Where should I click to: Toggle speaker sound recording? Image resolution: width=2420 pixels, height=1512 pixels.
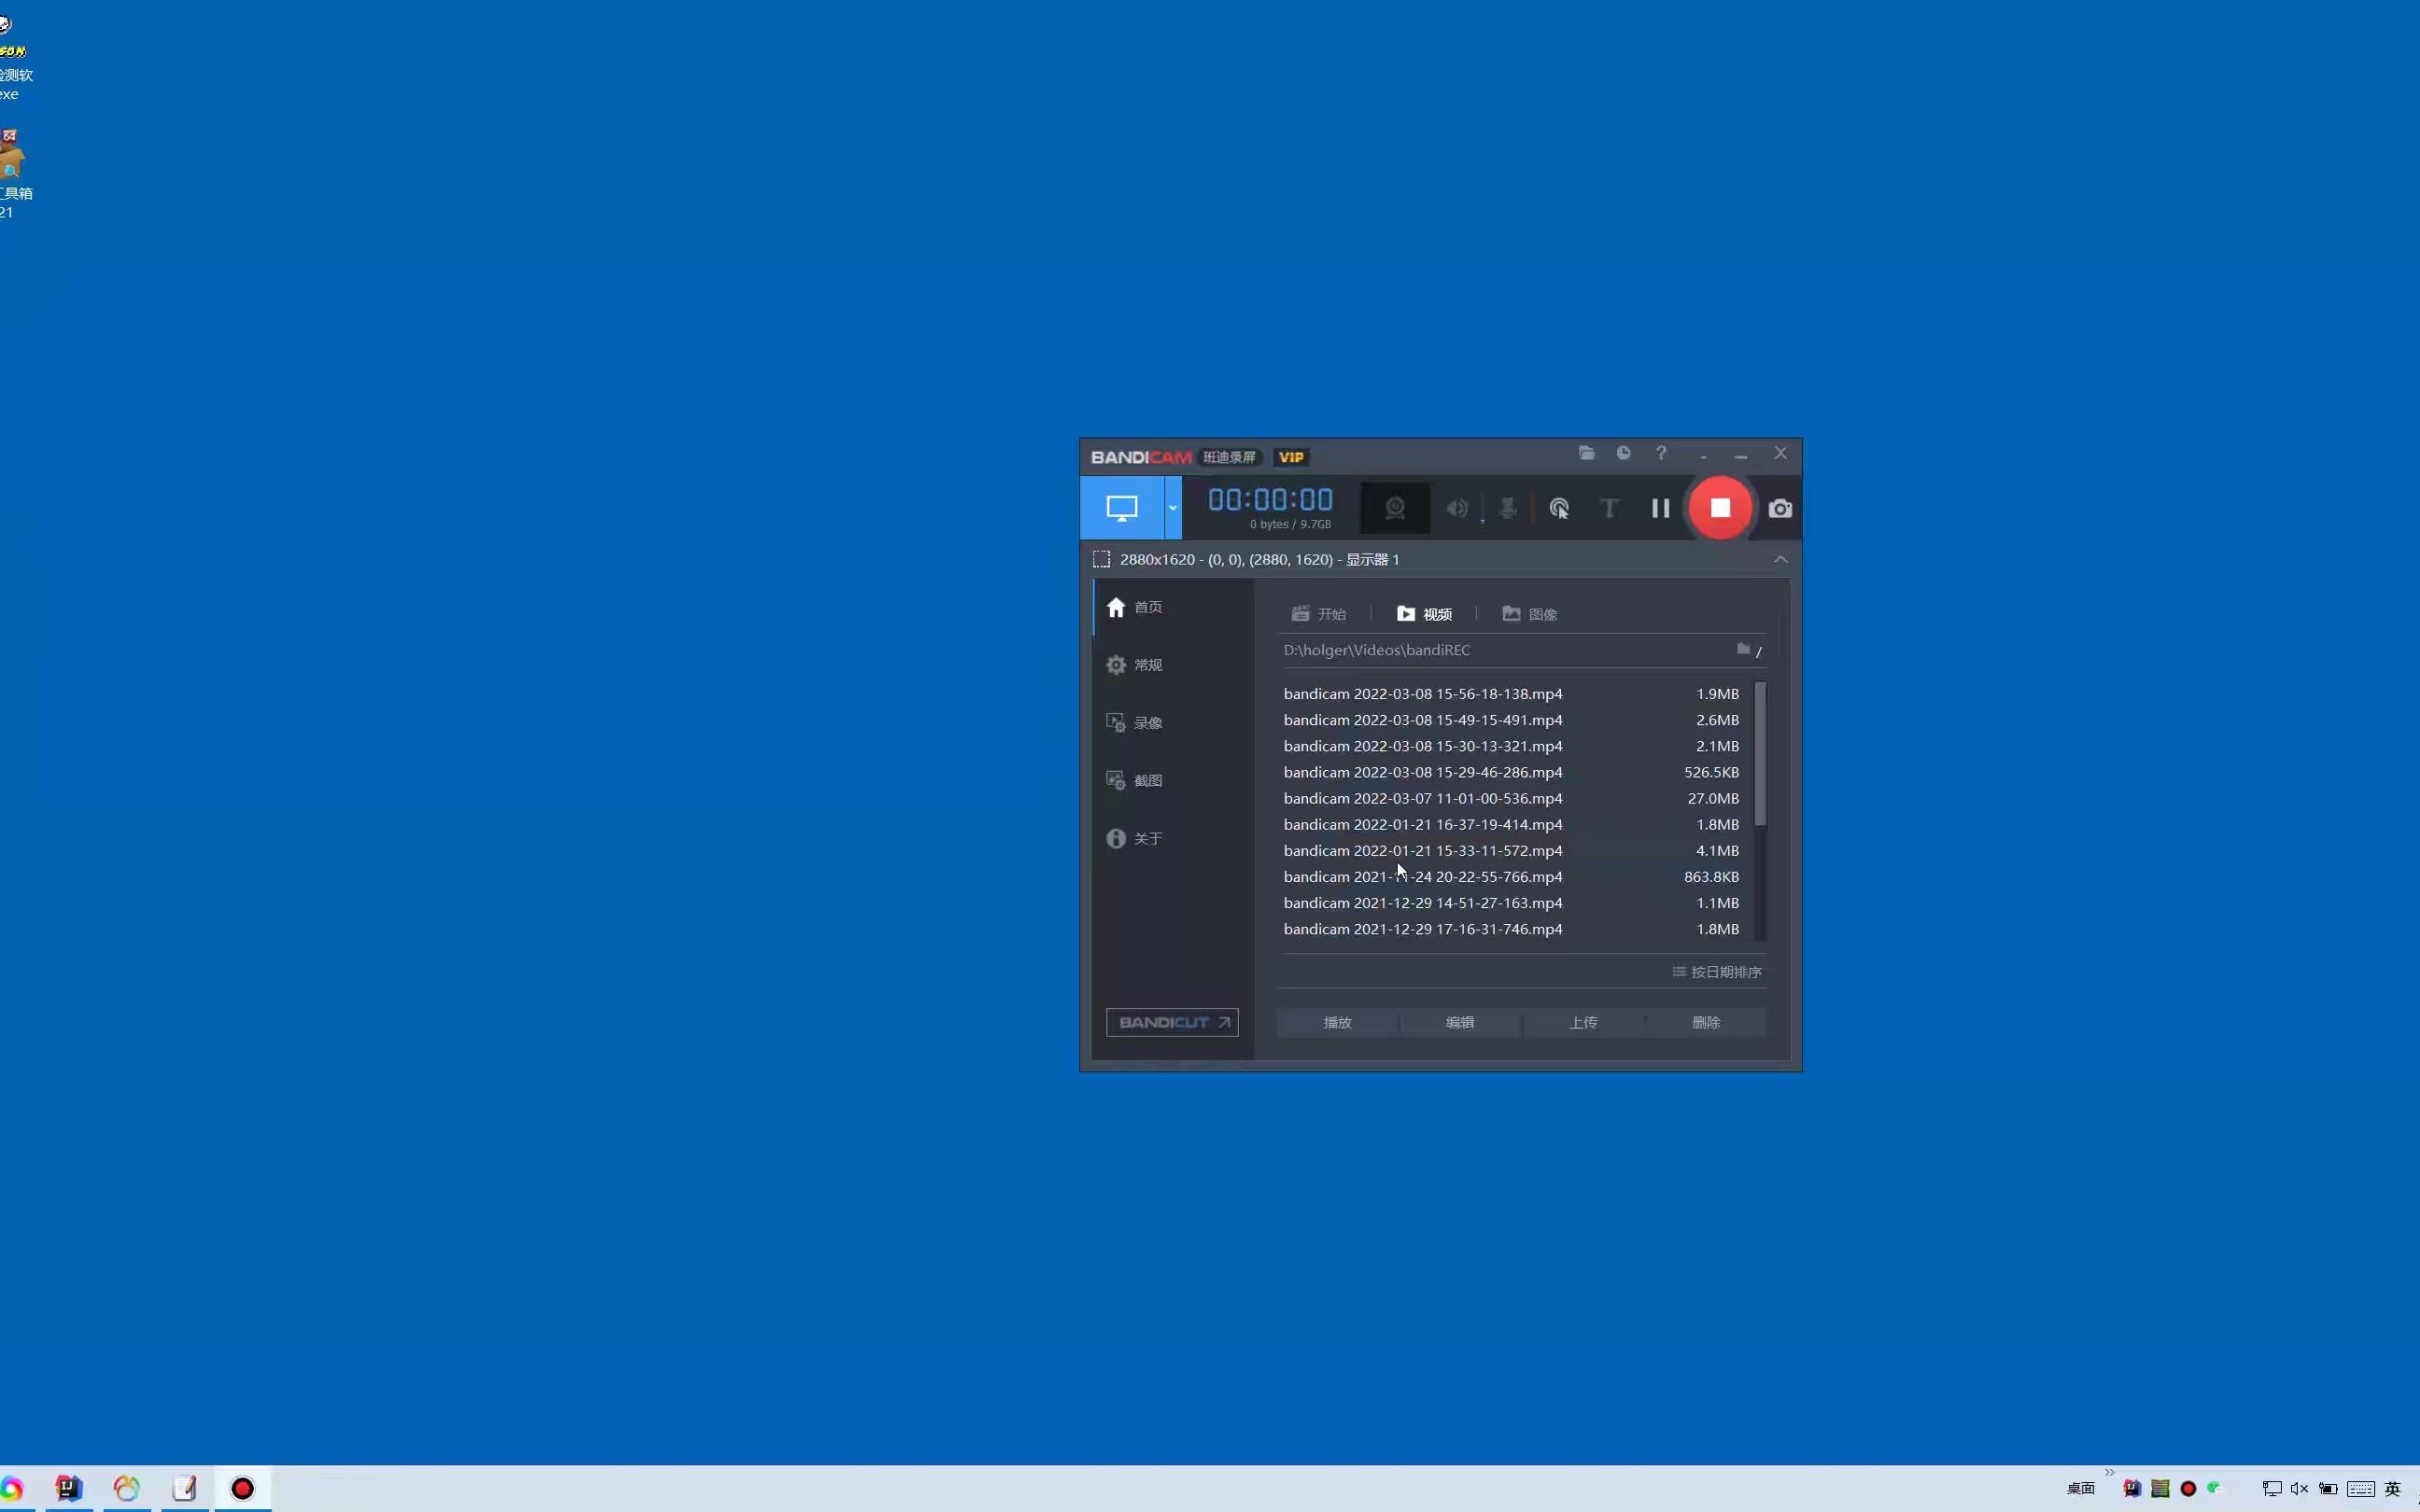click(x=1457, y=508)
